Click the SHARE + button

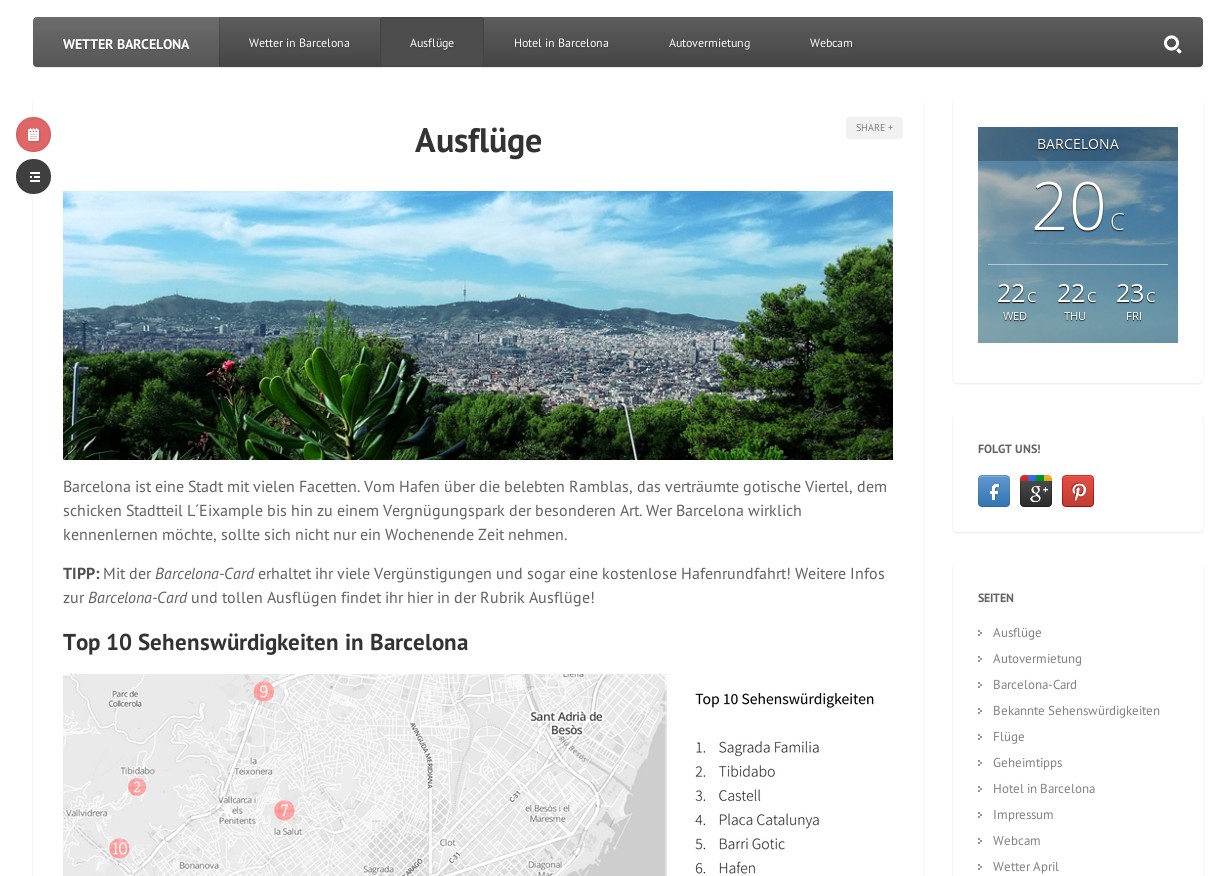point(874,128)
